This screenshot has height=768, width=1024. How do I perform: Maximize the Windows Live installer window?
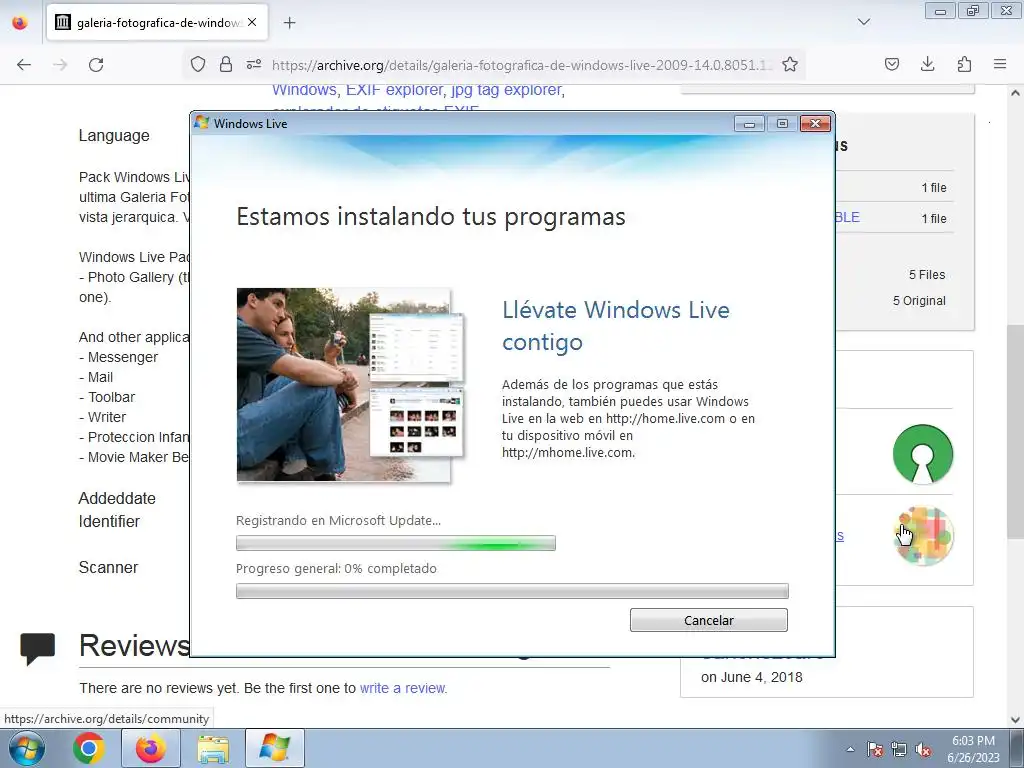tap(782, 123)
